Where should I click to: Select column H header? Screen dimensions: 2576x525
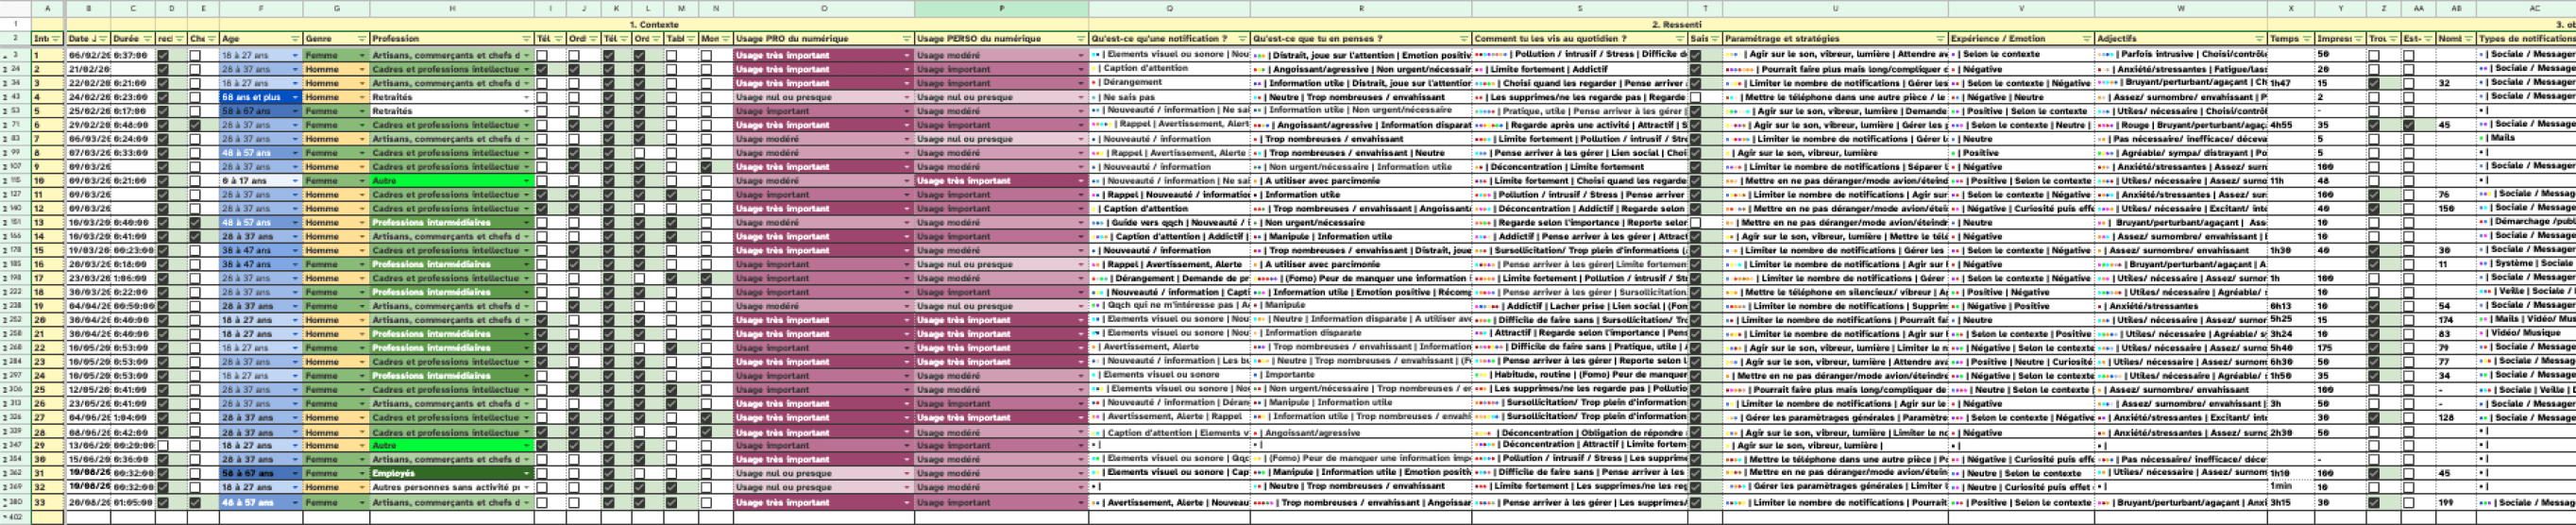(x=451, y=9)
